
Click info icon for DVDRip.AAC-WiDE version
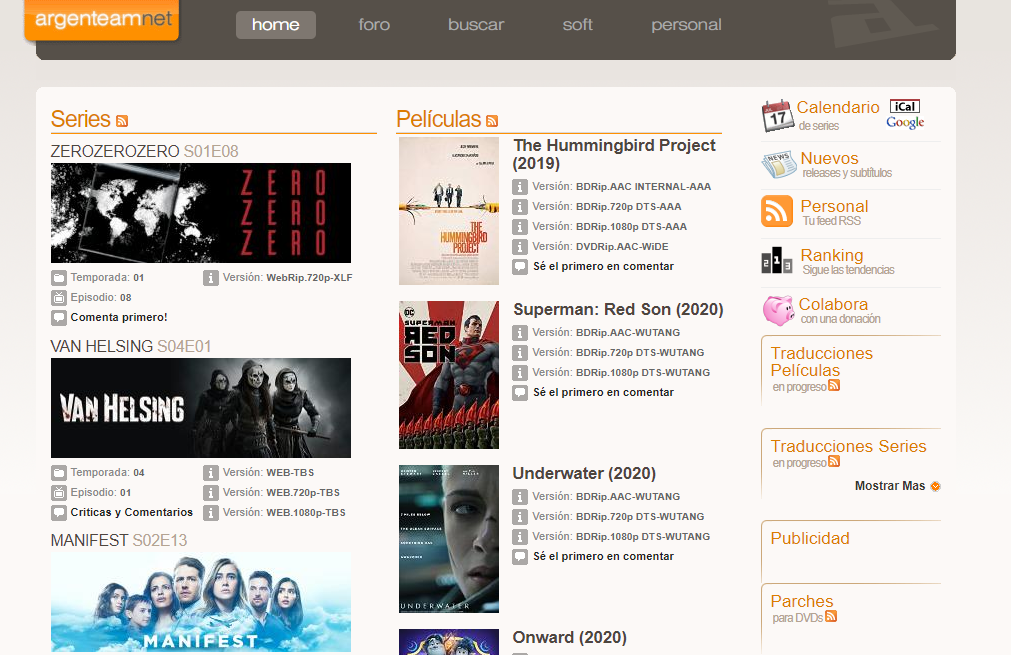(520, 247)
